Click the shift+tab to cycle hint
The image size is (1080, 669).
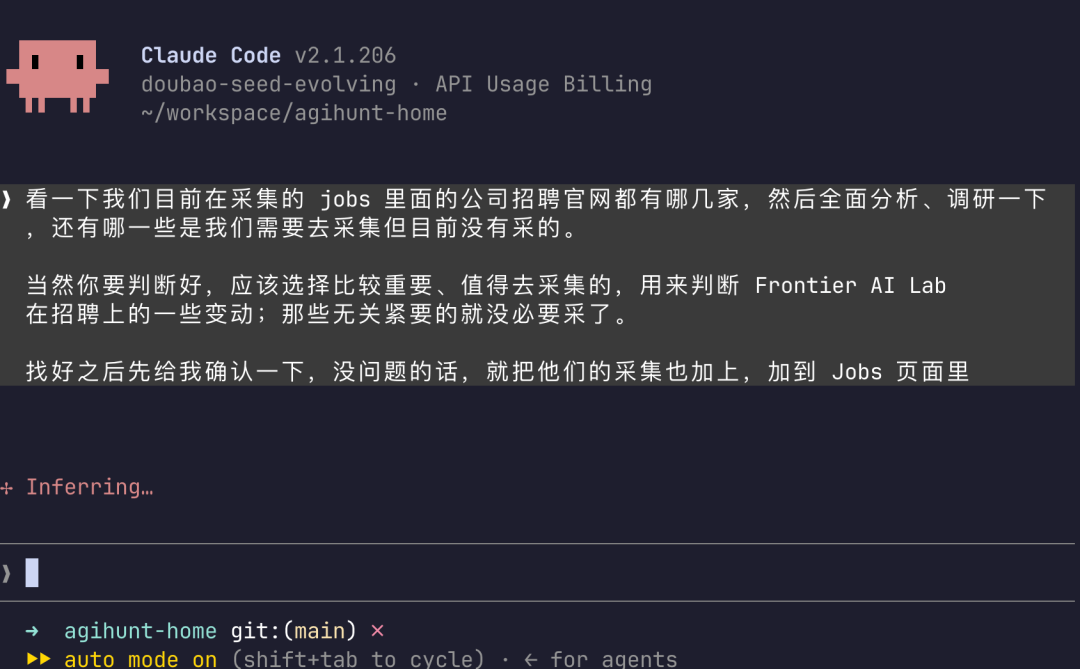(x=358, y=659)
